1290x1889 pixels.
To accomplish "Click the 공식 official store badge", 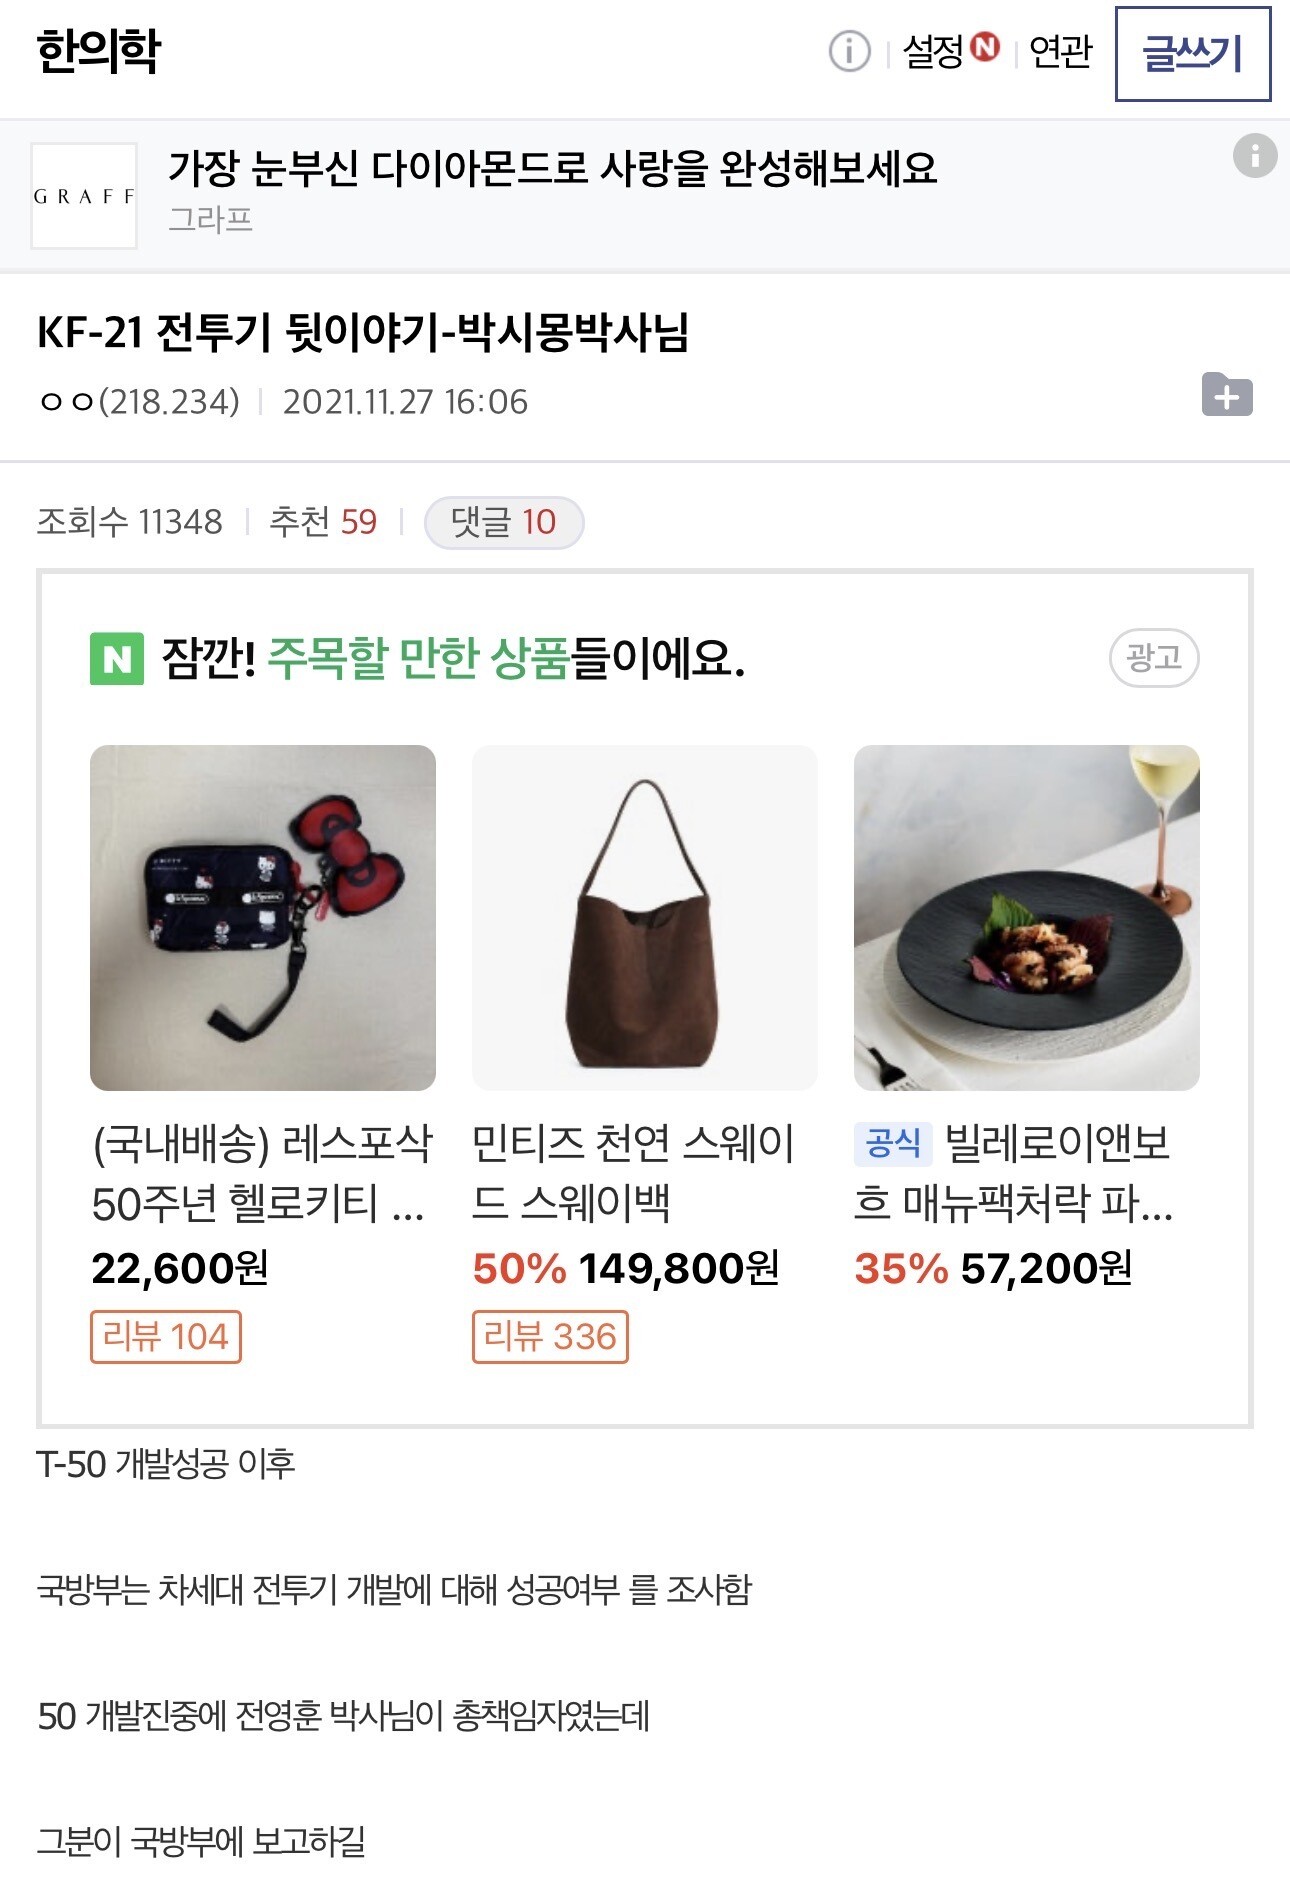I will (892, 1143).
